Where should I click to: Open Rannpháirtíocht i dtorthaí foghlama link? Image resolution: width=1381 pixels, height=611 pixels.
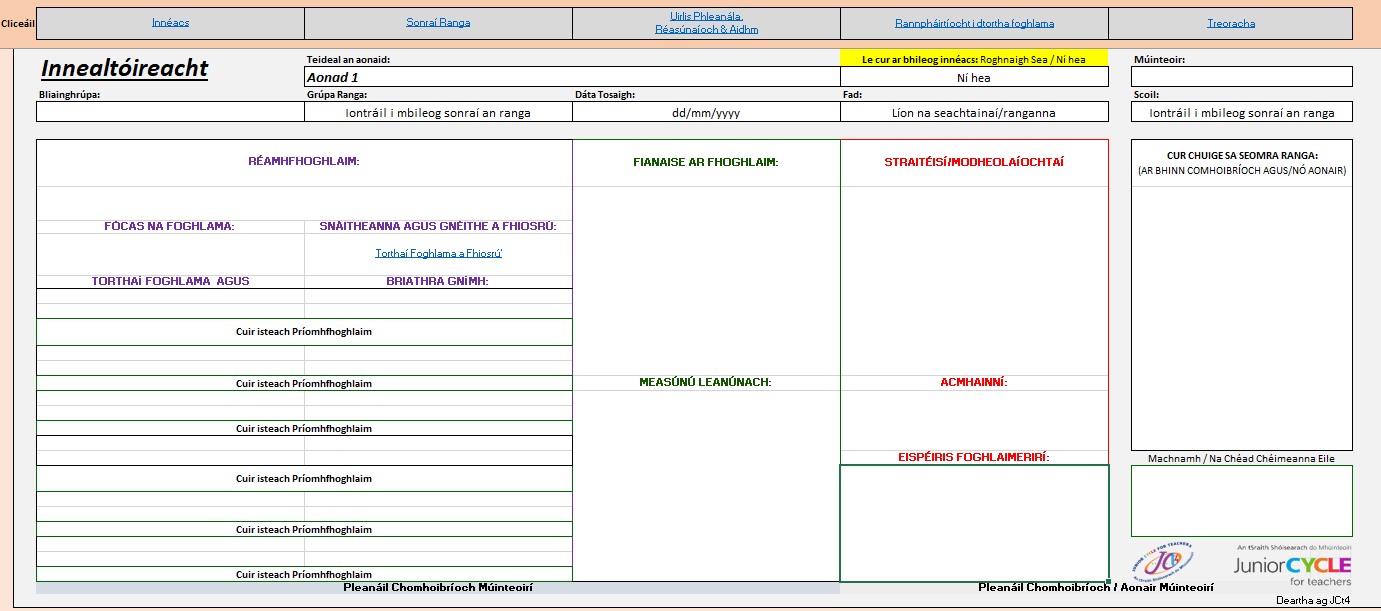pyautogui.click(x=974, y=23)
